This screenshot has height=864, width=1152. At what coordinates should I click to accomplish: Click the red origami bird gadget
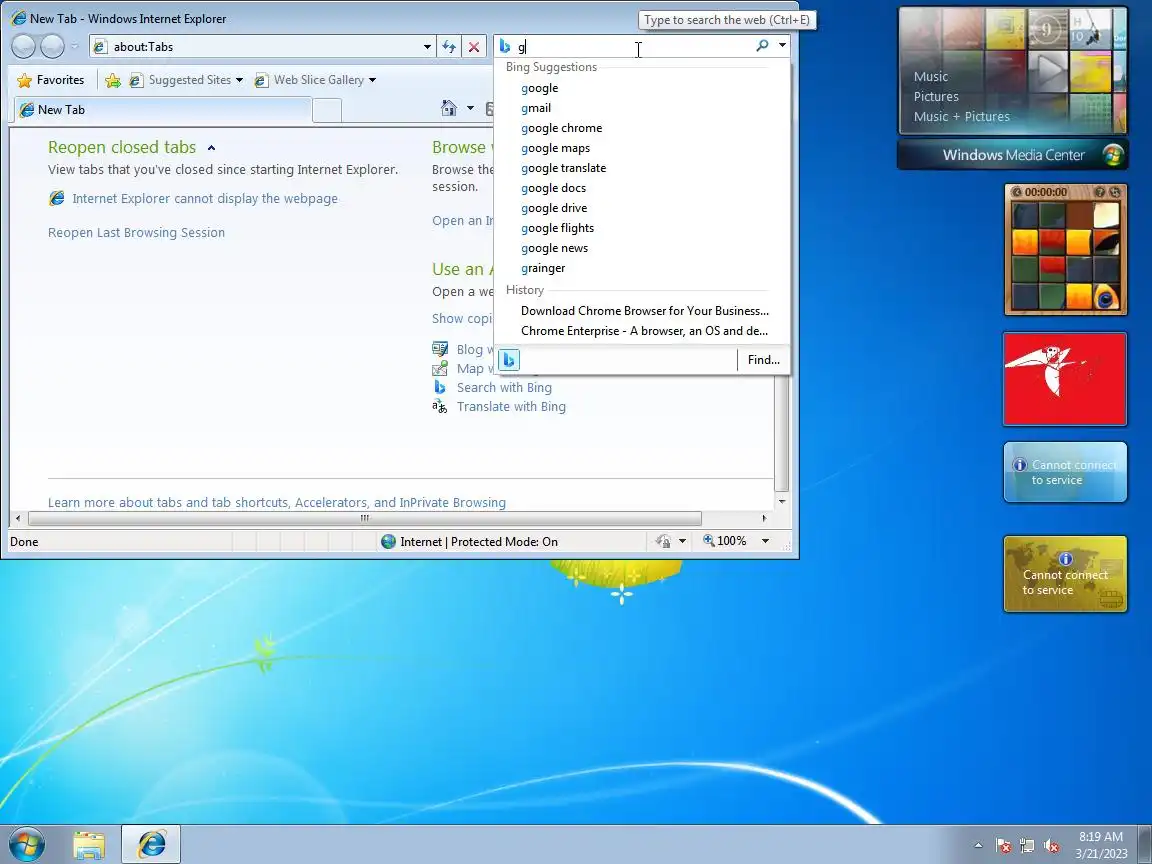coord(1065,378)
